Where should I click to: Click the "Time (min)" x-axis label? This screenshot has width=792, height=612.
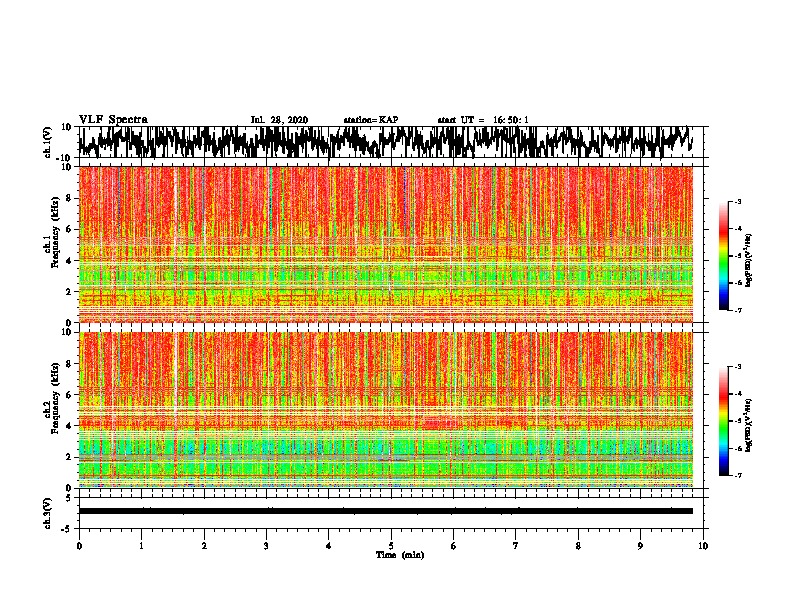pyautogui.click(x=400, y=555)
